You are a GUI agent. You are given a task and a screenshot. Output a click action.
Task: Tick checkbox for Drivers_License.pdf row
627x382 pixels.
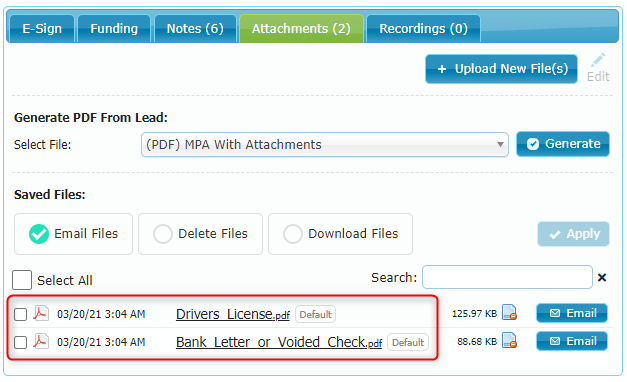(x=20, y=314)
